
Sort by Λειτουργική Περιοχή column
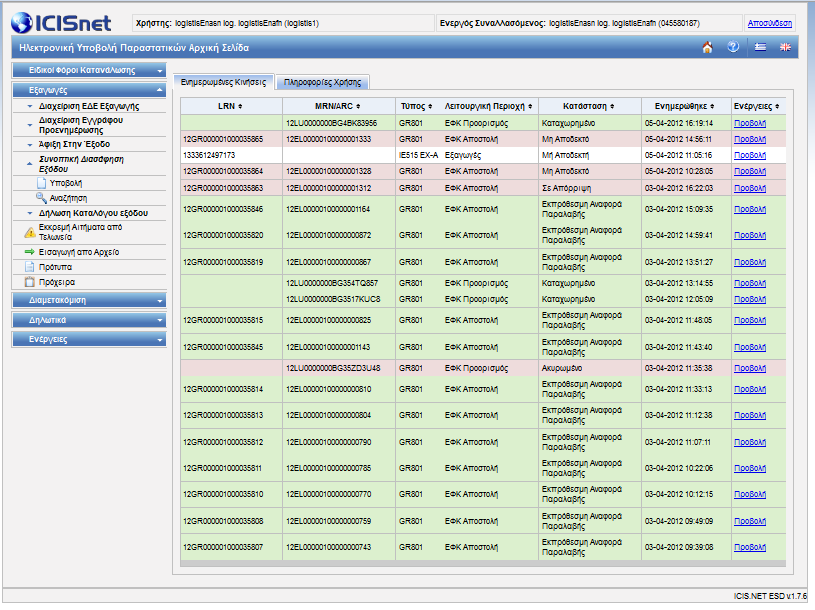click(489, 106)
